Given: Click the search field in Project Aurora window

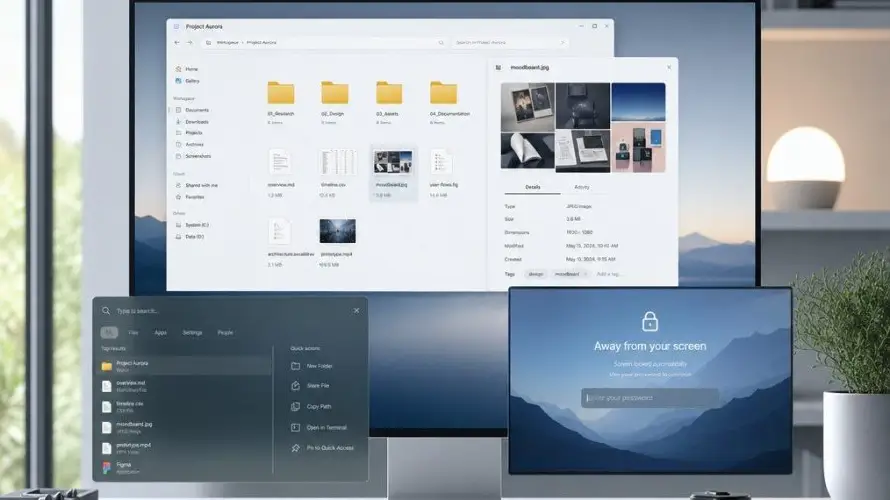Looking at the screenshot, I should [x=510, y=43].
